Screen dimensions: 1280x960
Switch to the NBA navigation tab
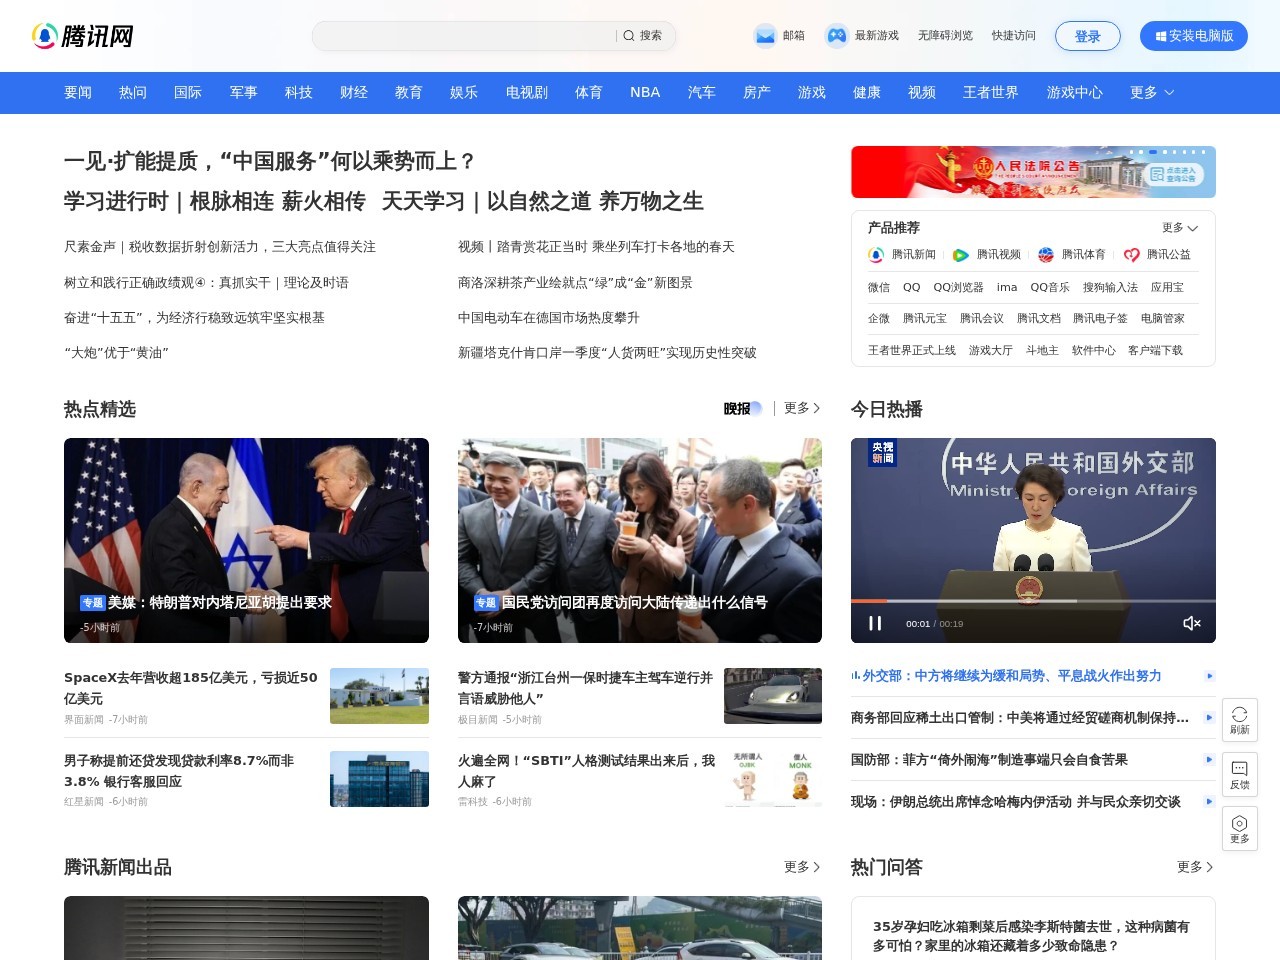645,92
